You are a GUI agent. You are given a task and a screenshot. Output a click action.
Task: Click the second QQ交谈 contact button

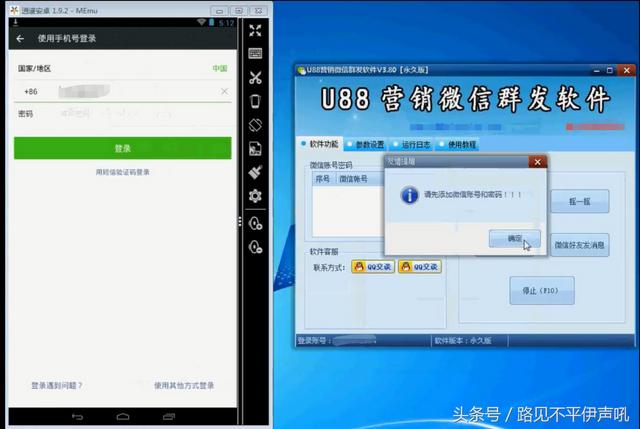pos(420,267)
